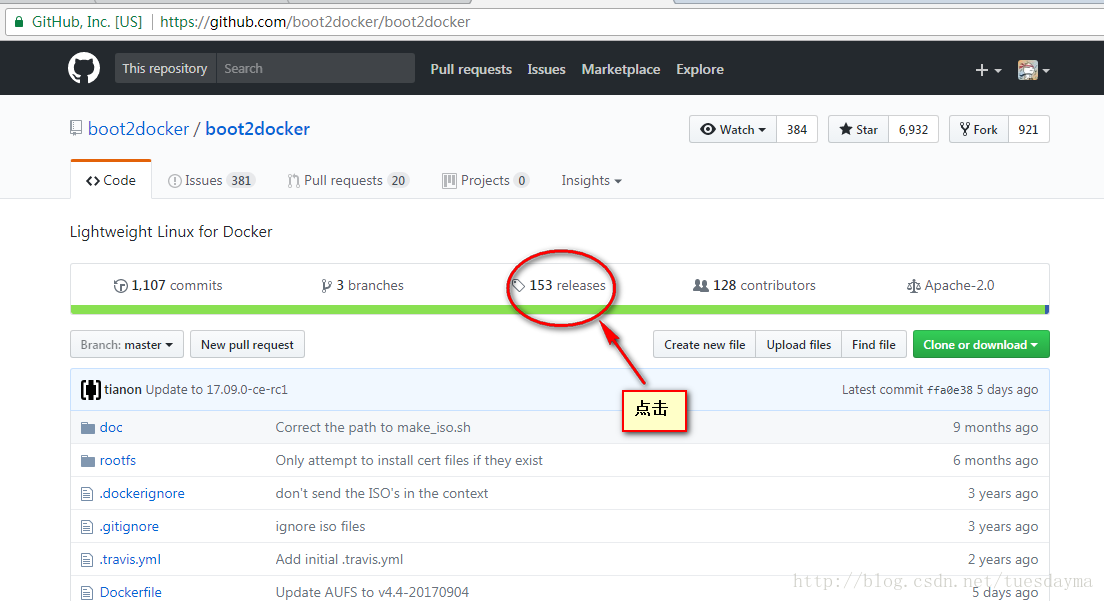Click the doc folder icon

[87, 427]
